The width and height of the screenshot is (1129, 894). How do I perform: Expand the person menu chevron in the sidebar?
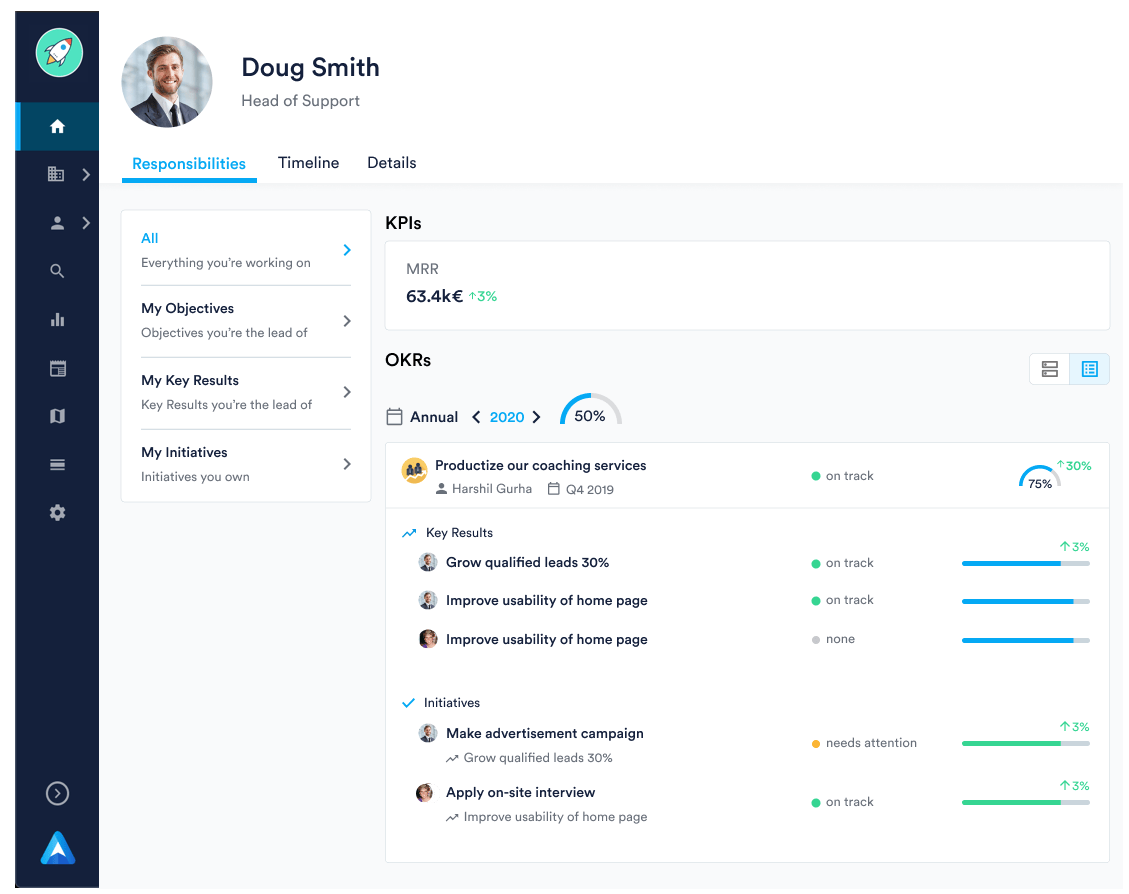86,223
